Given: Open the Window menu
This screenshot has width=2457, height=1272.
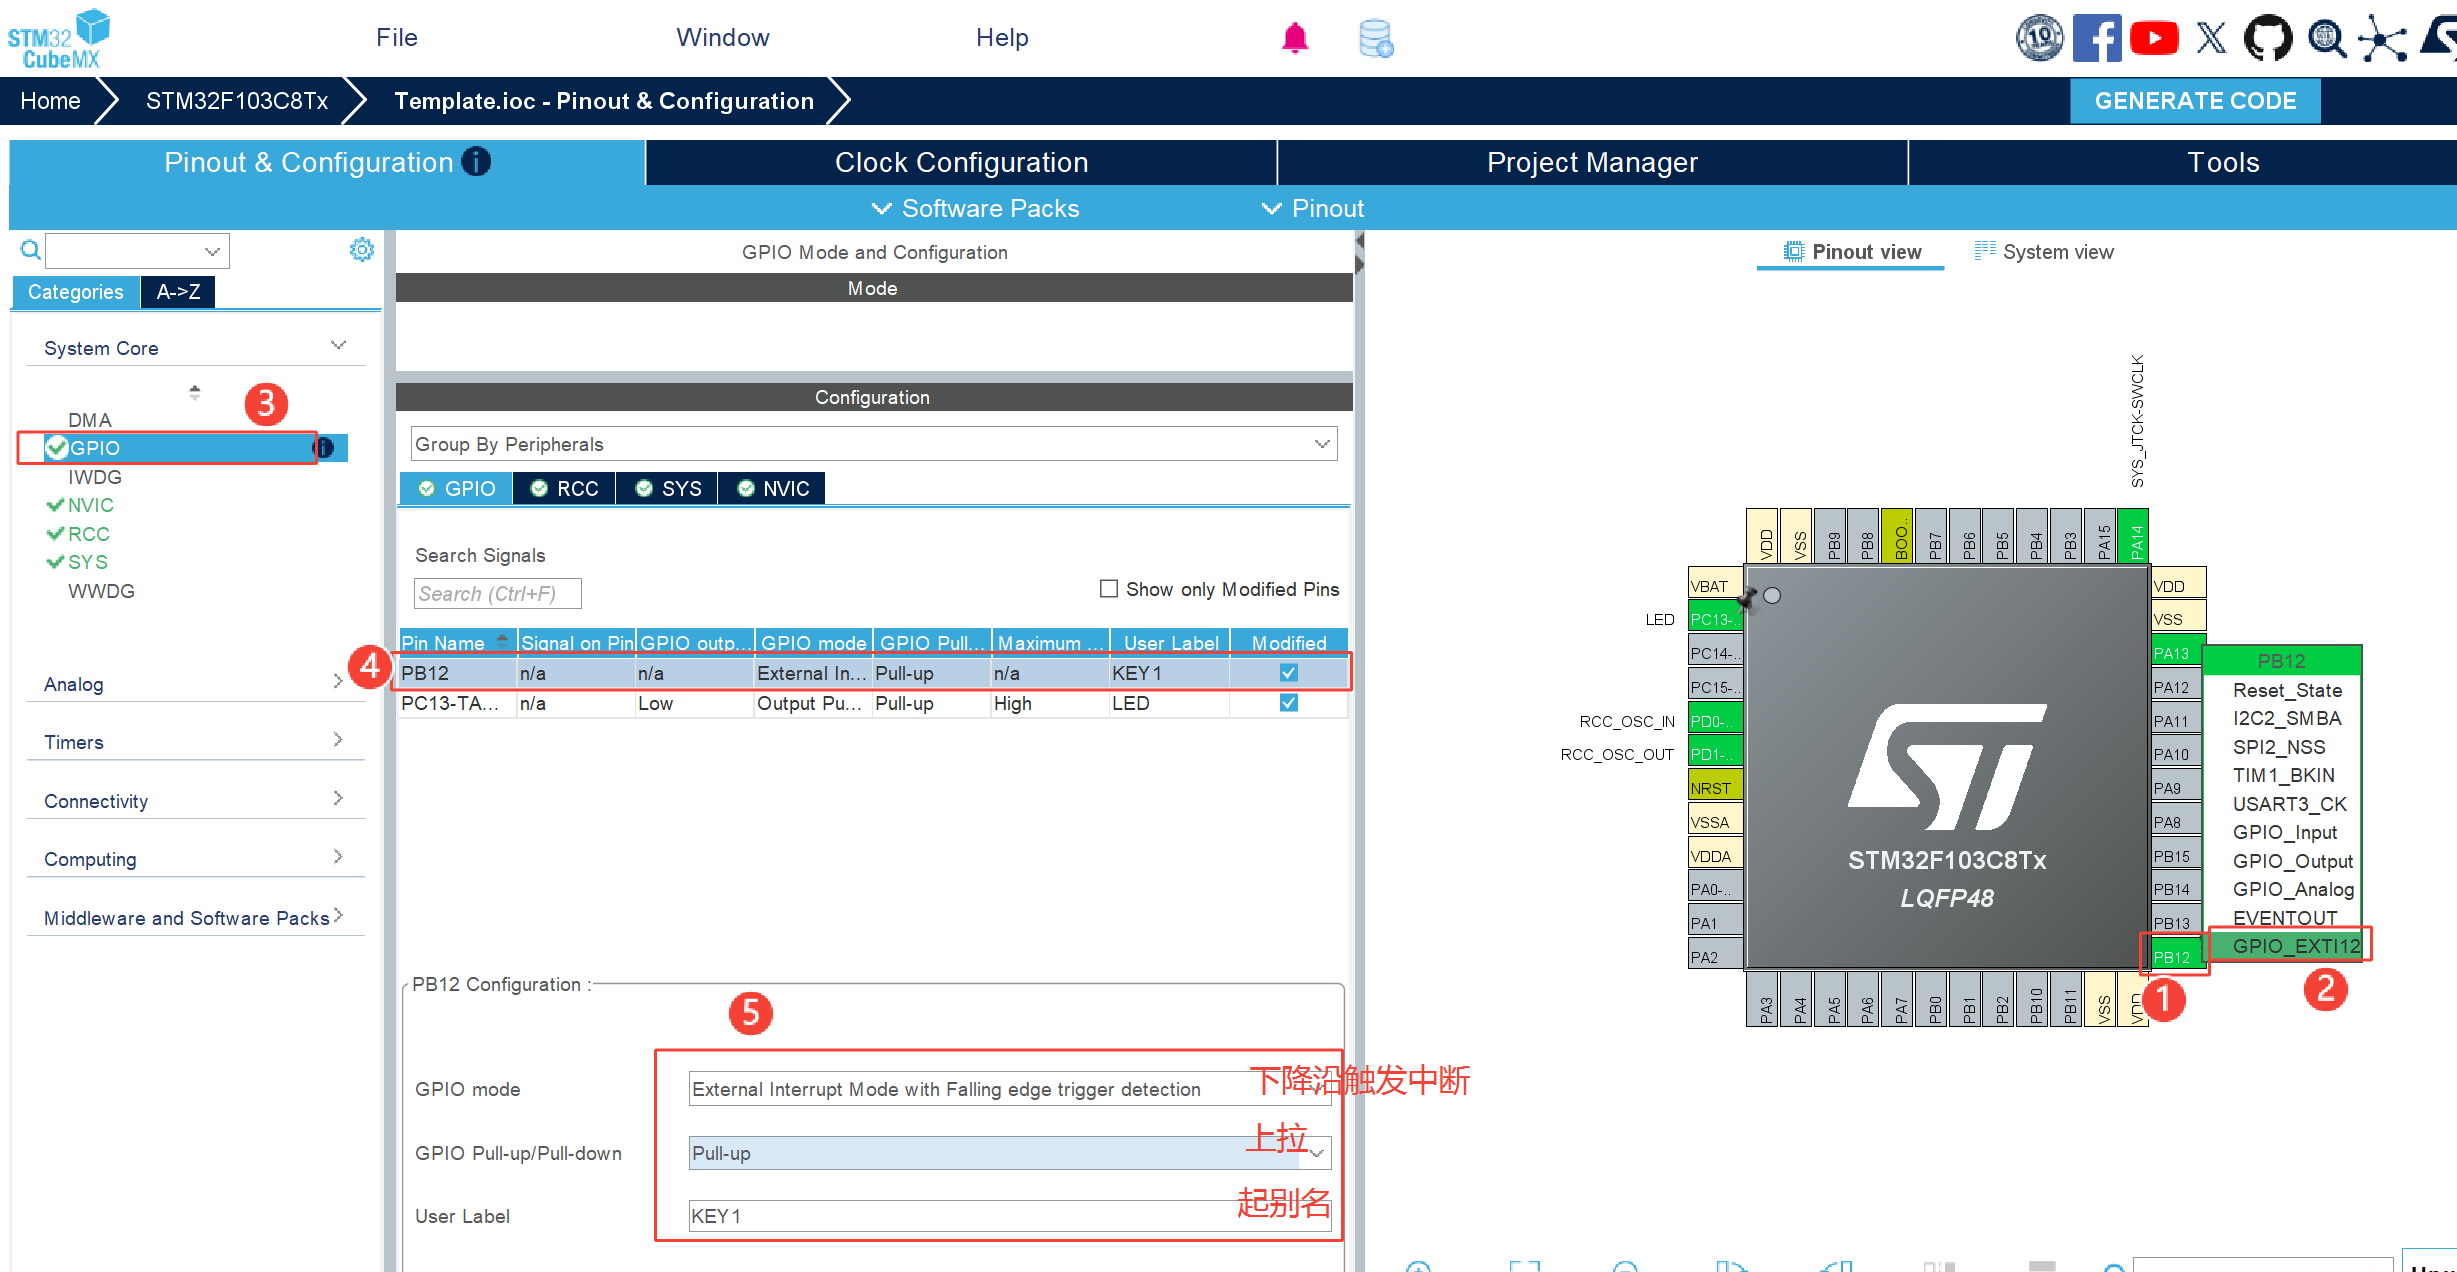Looking at the screenshot, I should coord(723,38).
